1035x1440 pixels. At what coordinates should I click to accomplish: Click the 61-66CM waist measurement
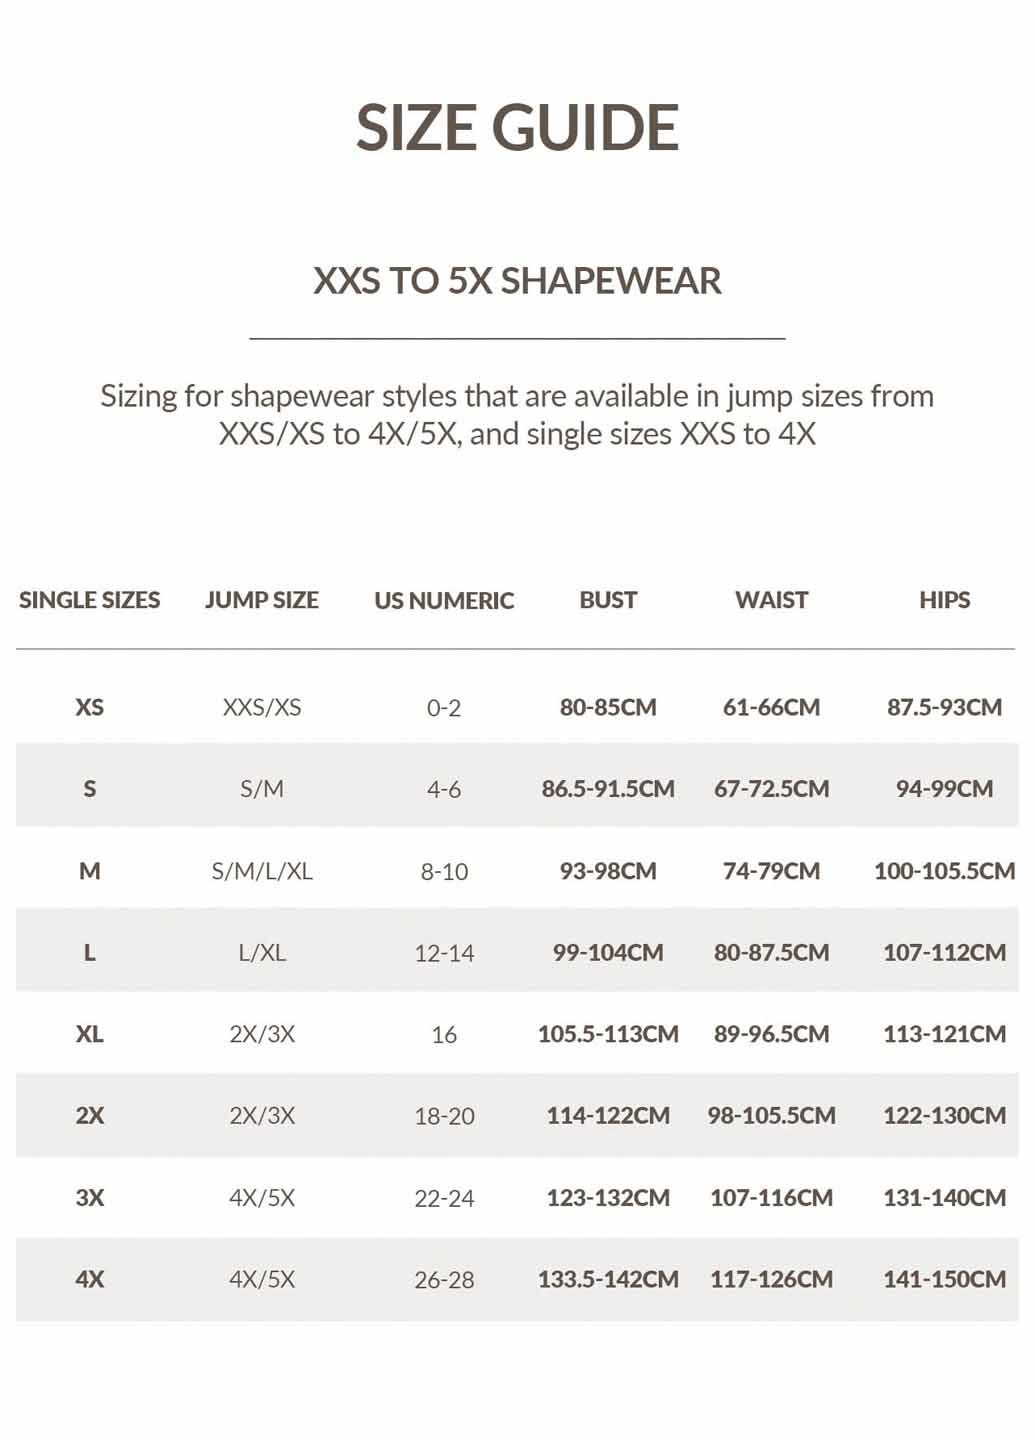tap(771, 707)
